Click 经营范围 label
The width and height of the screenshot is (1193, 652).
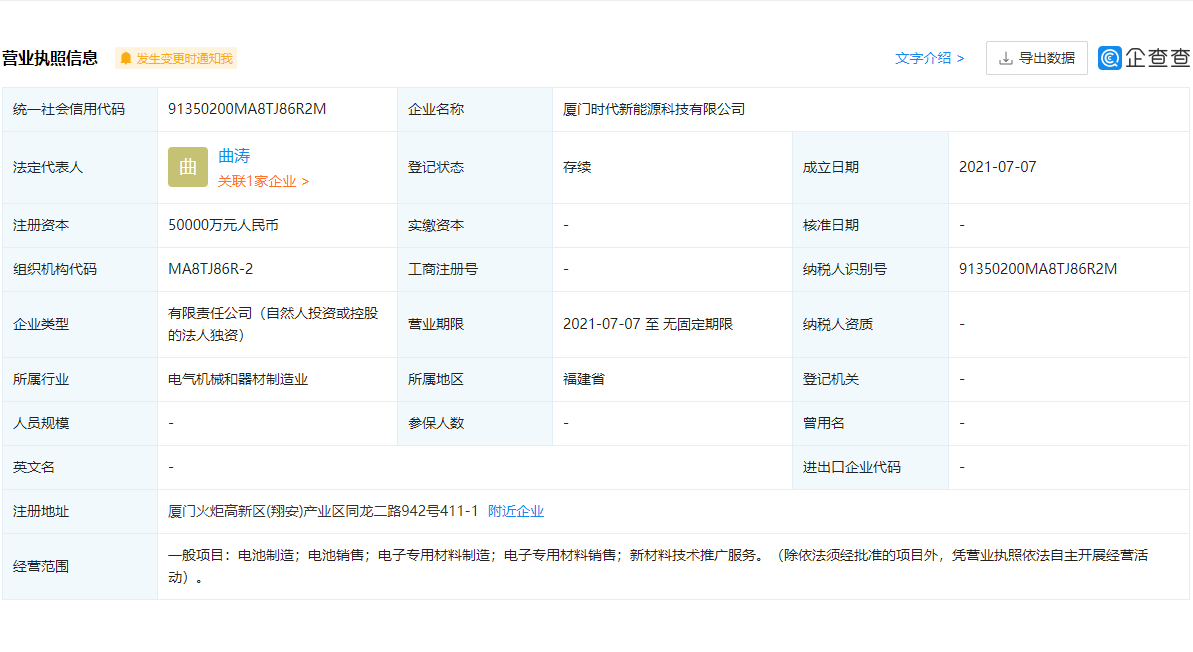pyautogui.click(x=41, y=566)
